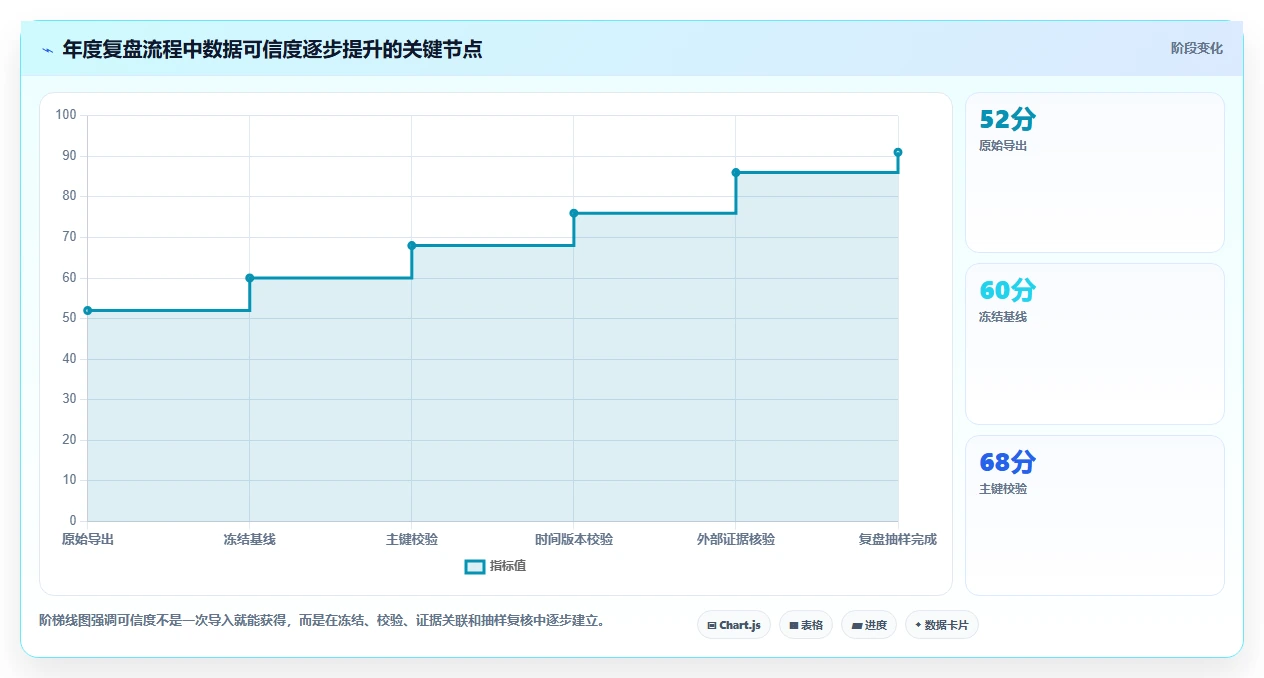
Task: Click the footer description about 阶梯线图
Action: pos(322,620)
